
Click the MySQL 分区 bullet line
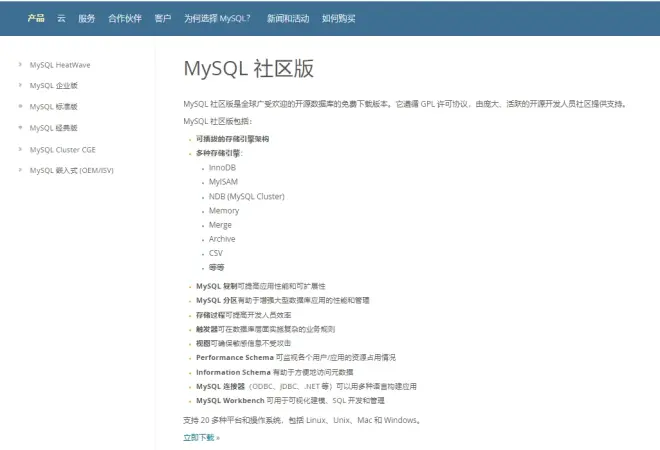(x=282, y=301)
